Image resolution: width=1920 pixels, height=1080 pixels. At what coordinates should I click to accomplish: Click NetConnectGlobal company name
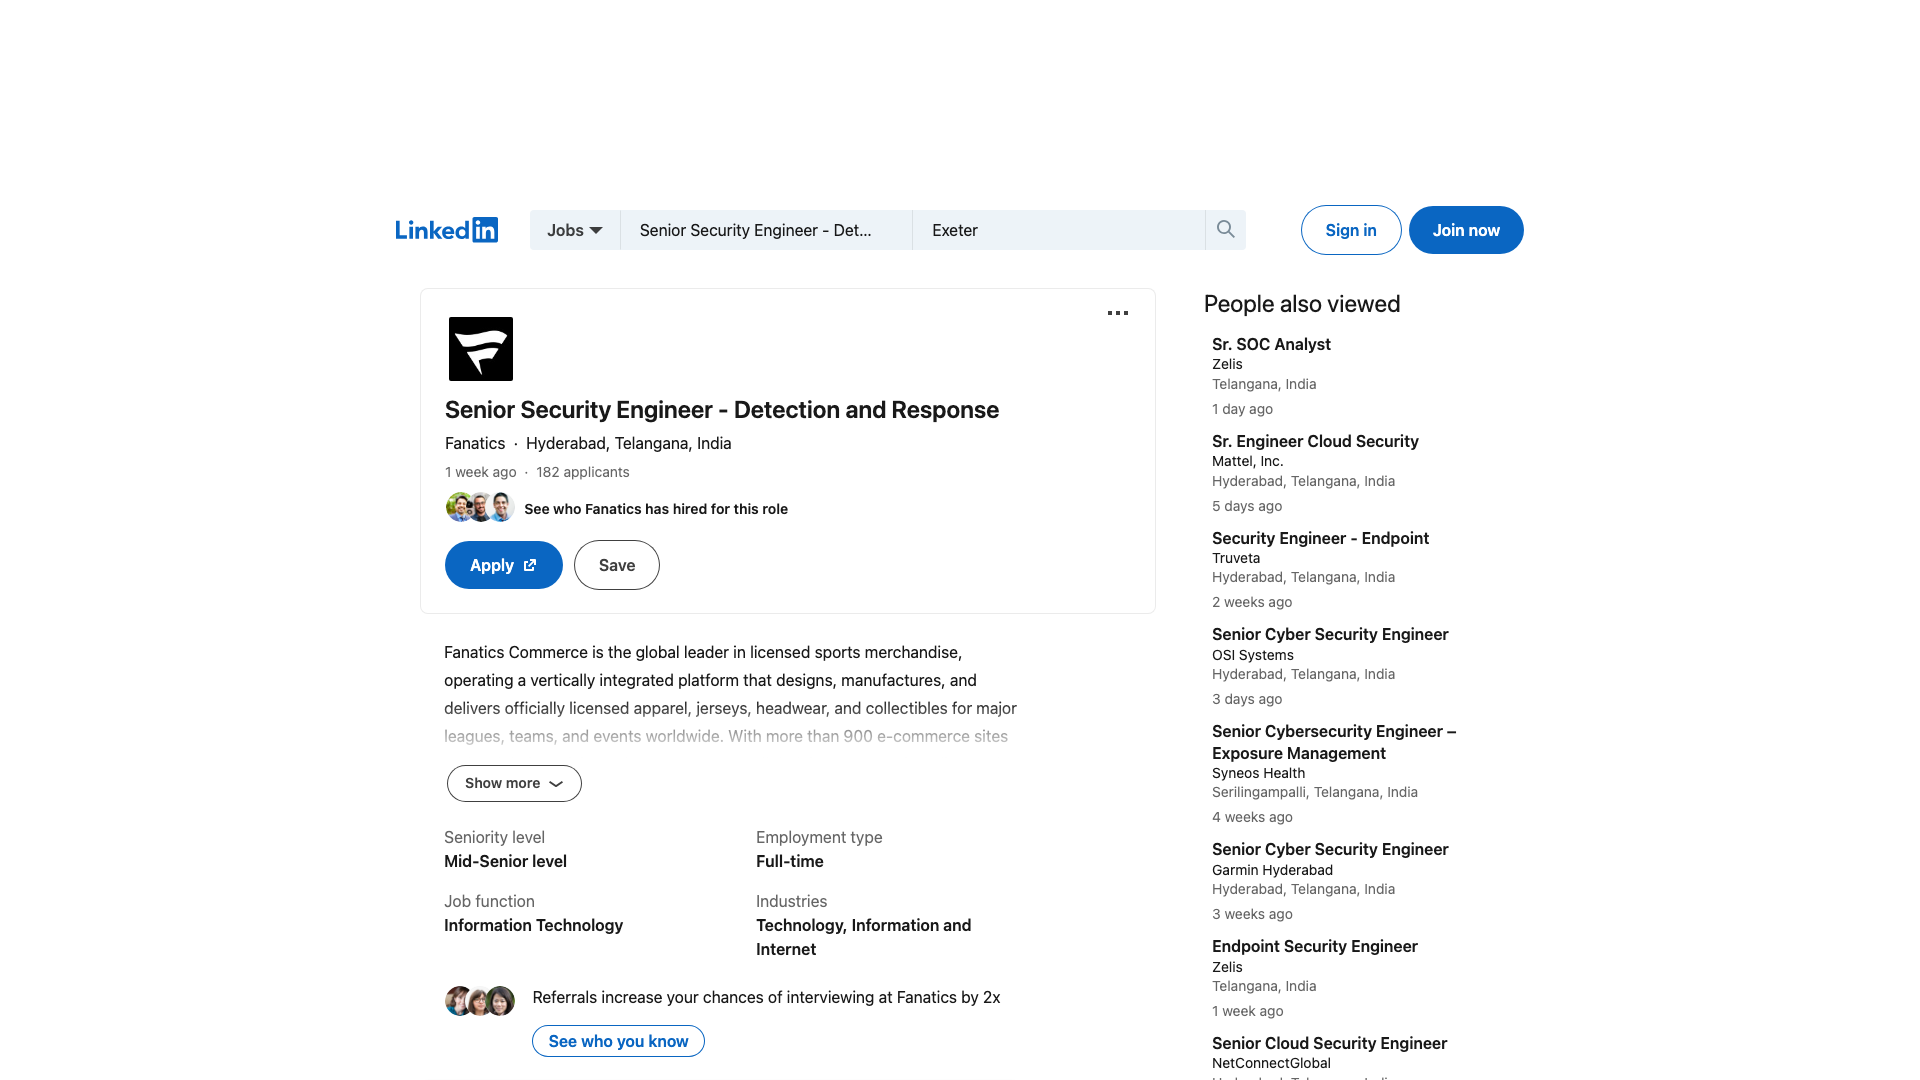click(1271, 1063)
